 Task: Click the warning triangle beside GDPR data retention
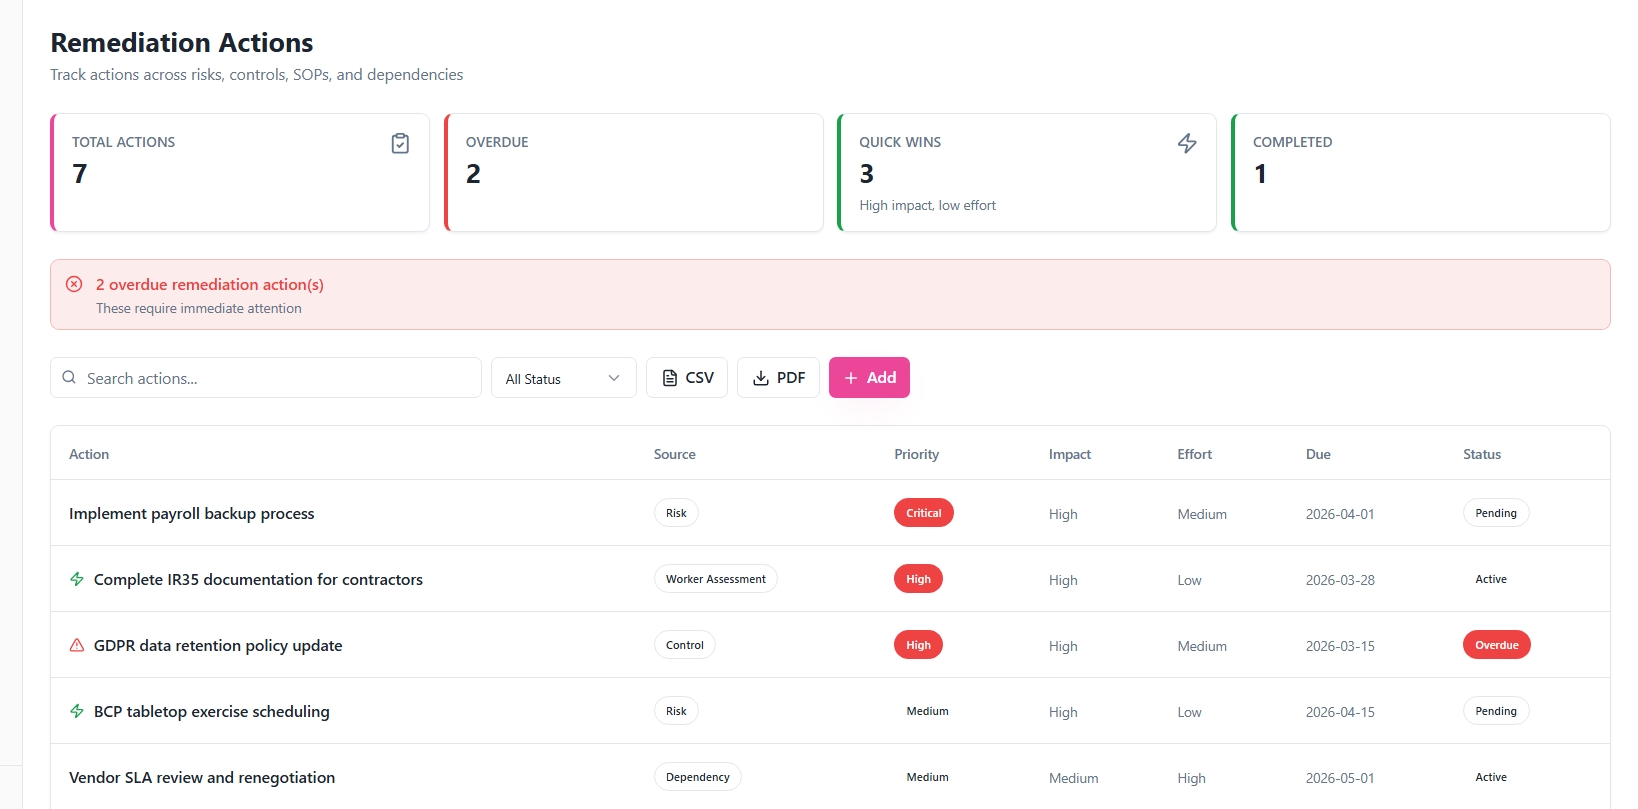tap(77, 645)
